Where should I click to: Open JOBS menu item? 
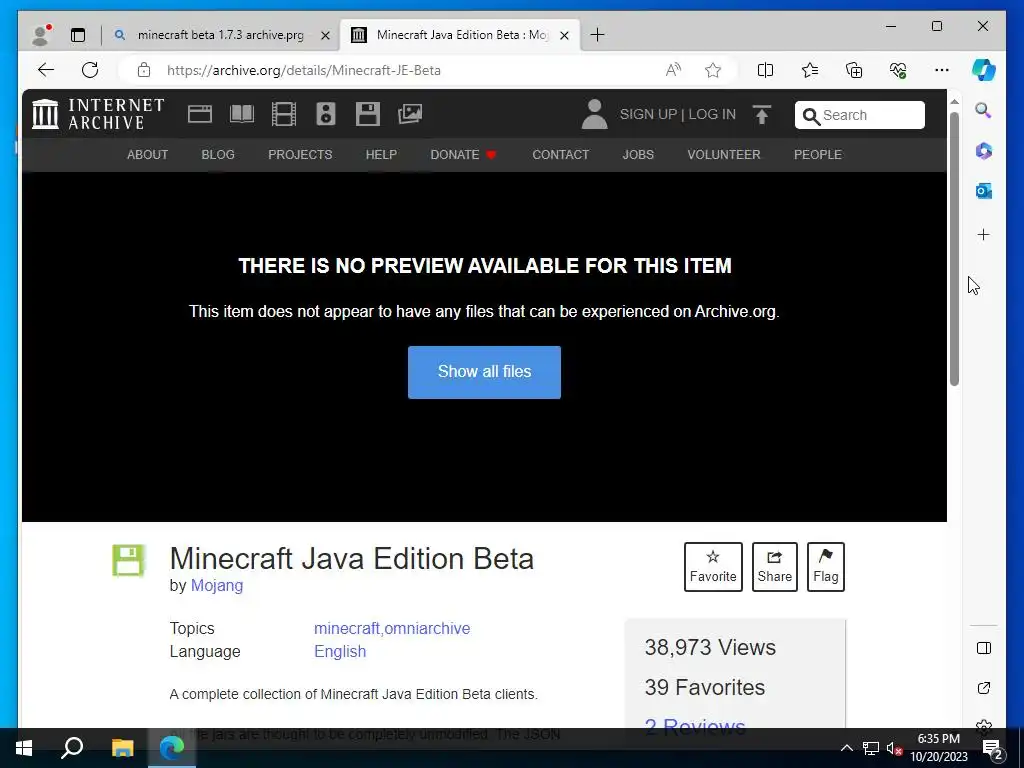(x=638, y=155)
